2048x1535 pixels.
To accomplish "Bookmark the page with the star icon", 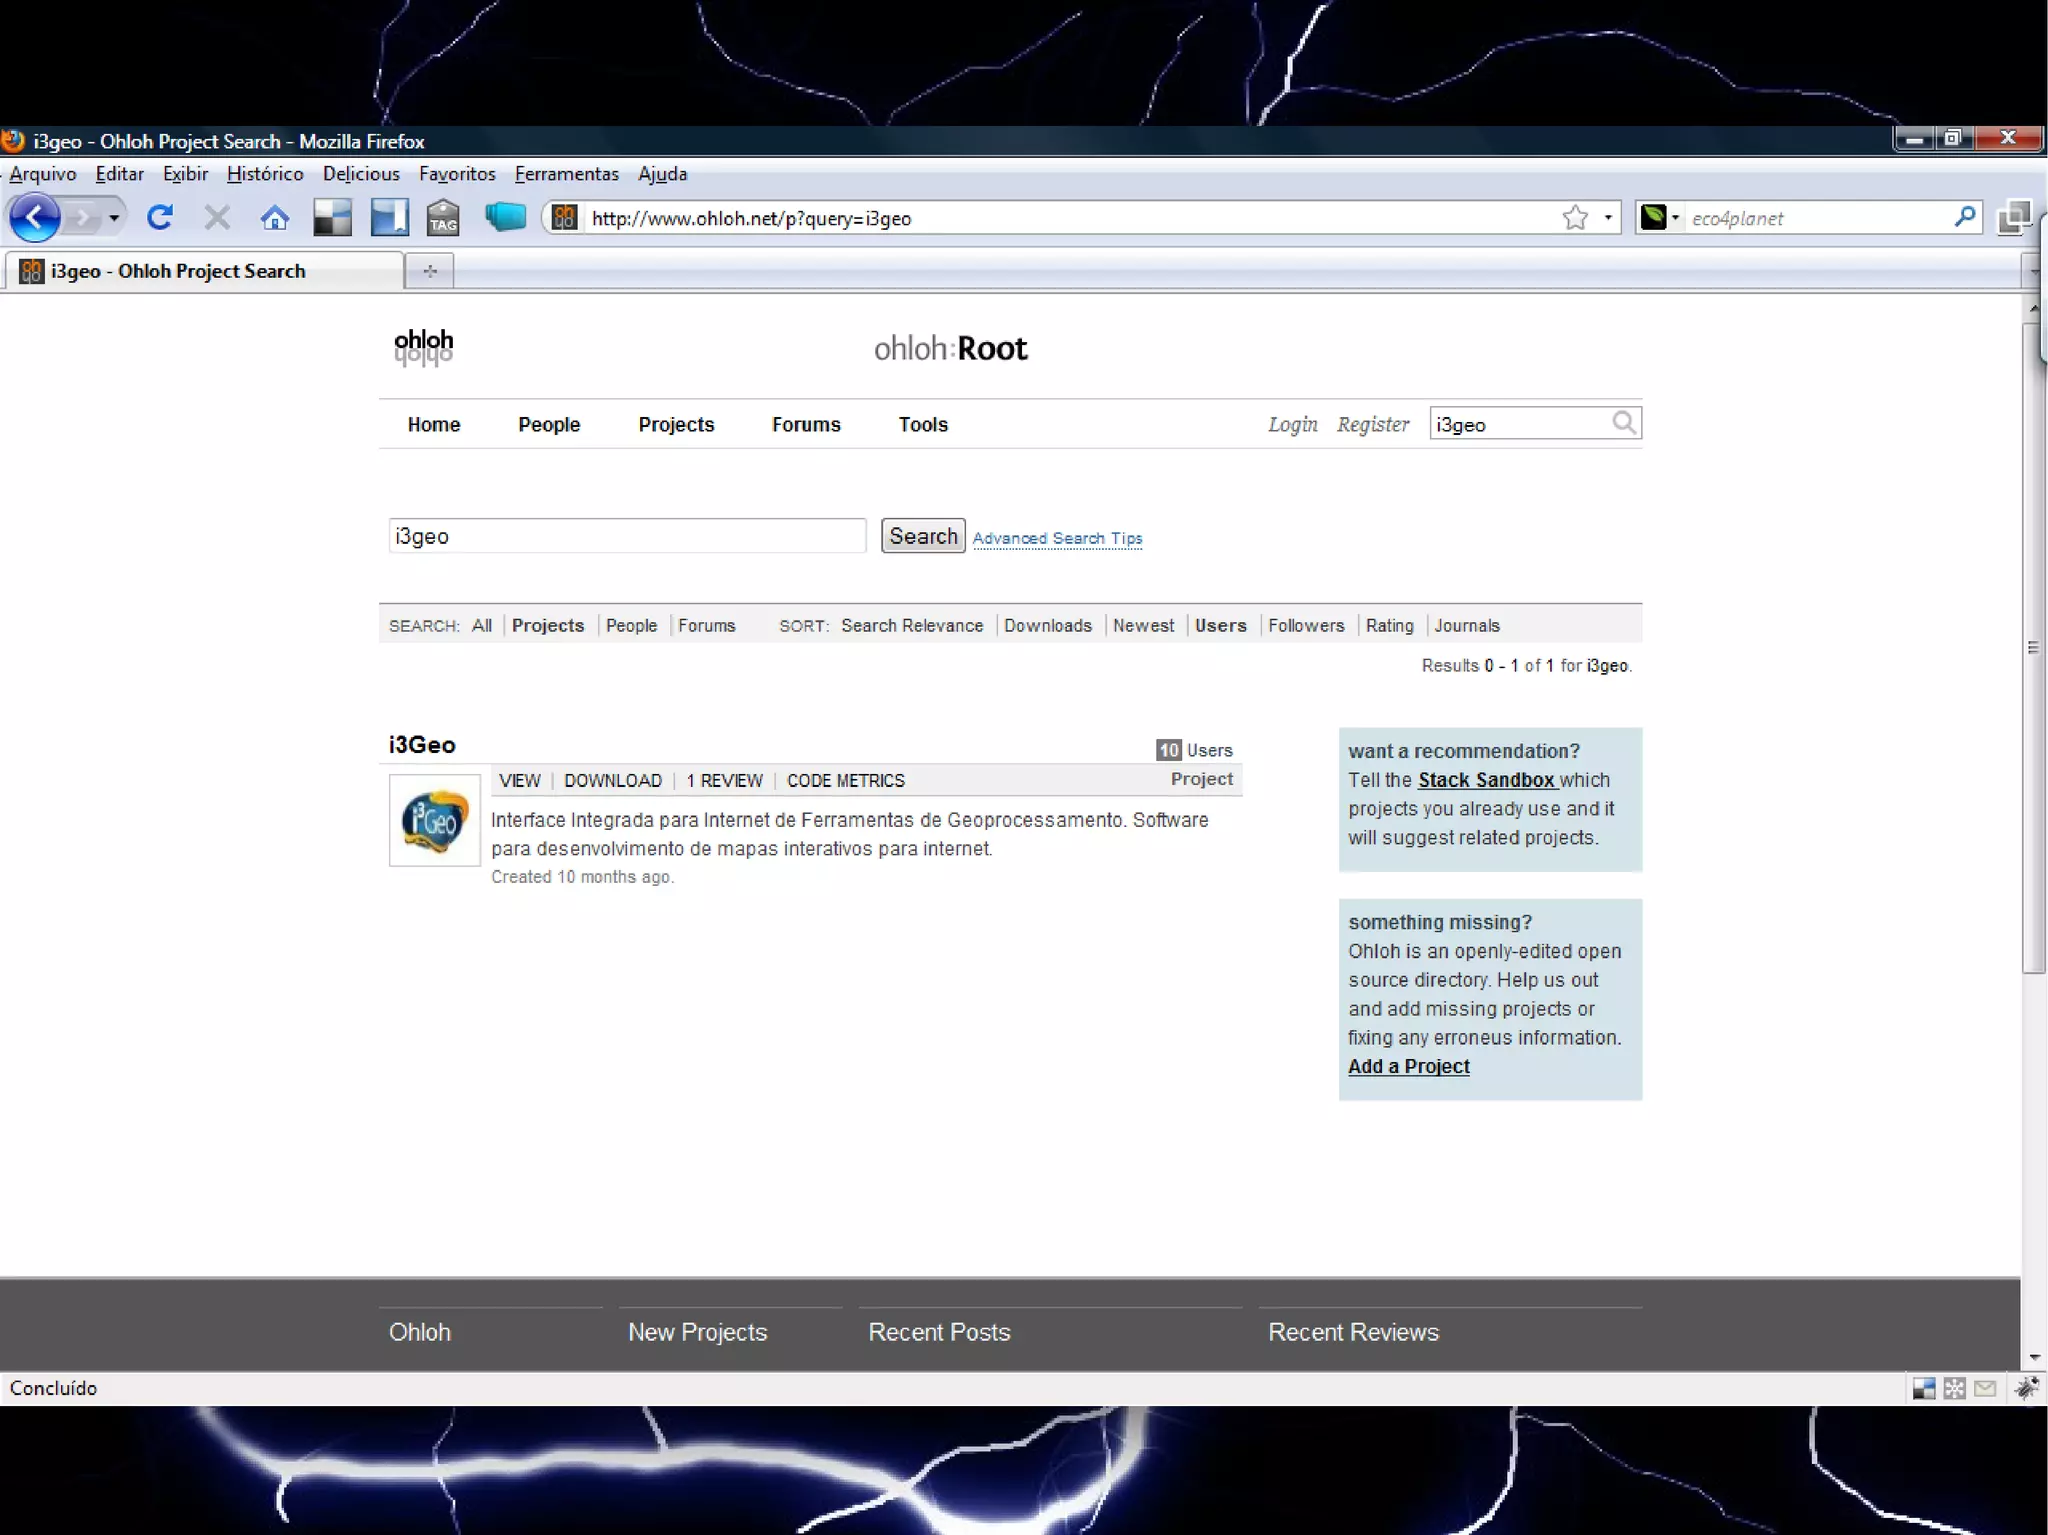I will 1575,218.
